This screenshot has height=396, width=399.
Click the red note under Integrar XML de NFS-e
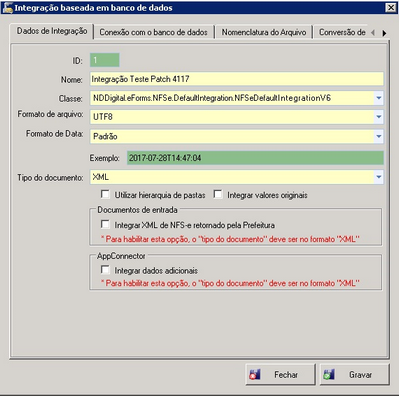[230, 239]
